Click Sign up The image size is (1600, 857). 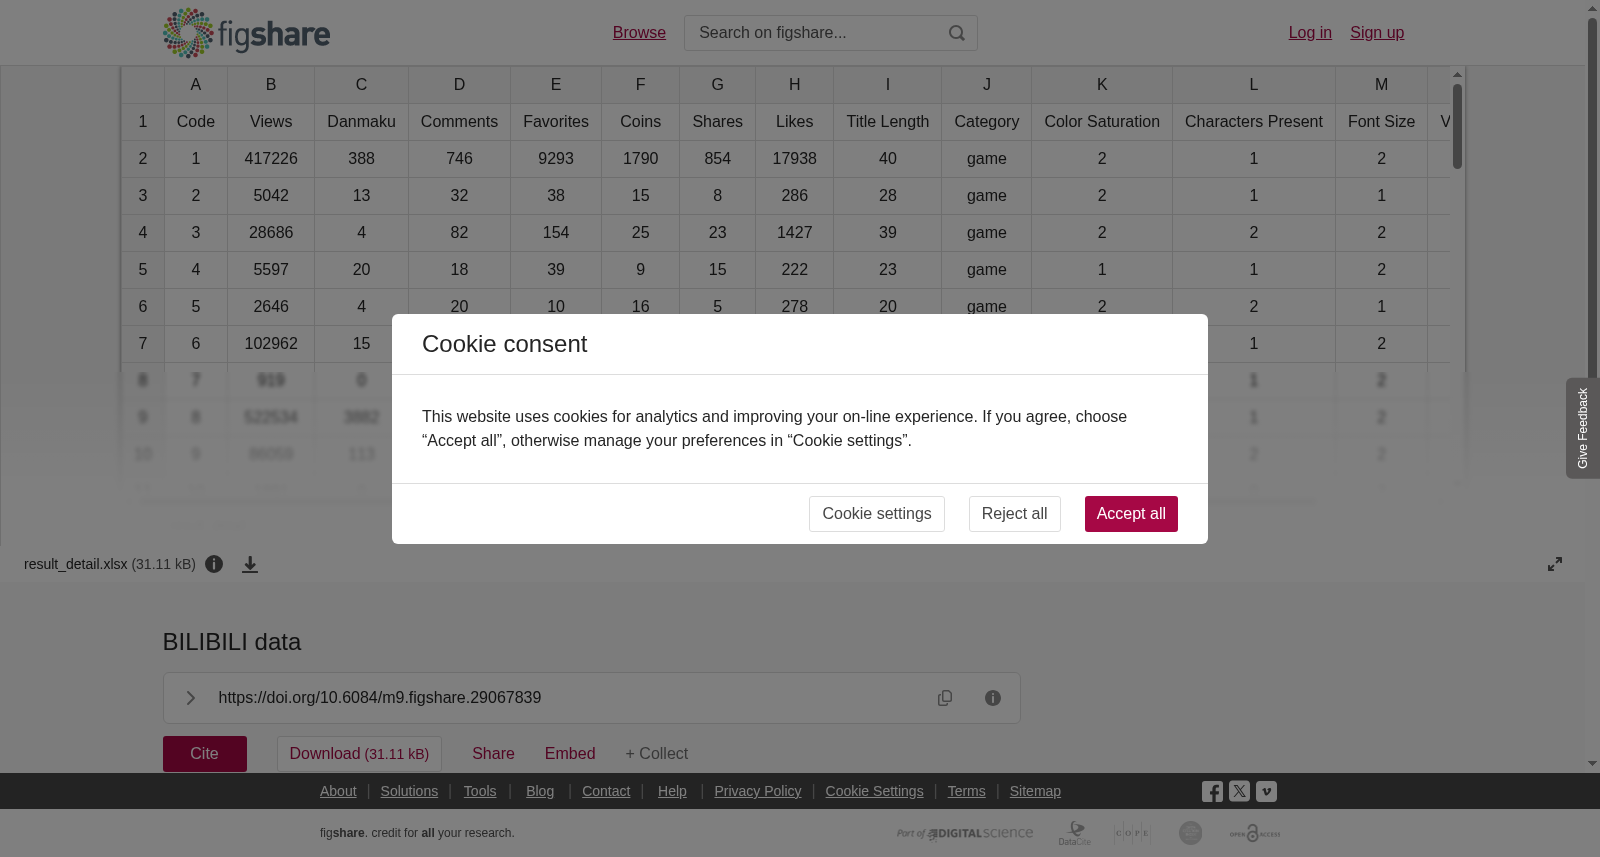[x=1377, y=33]
